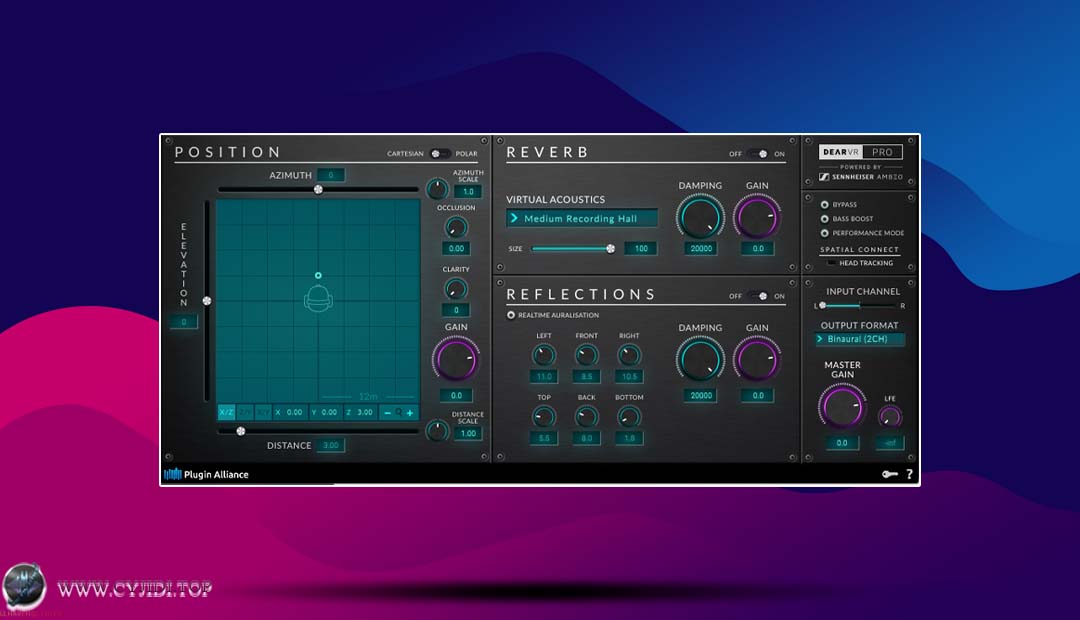The height and width of the screenshot is (620, 1080).
Task: Click the Clarity value field
Action: coord(456,310)
